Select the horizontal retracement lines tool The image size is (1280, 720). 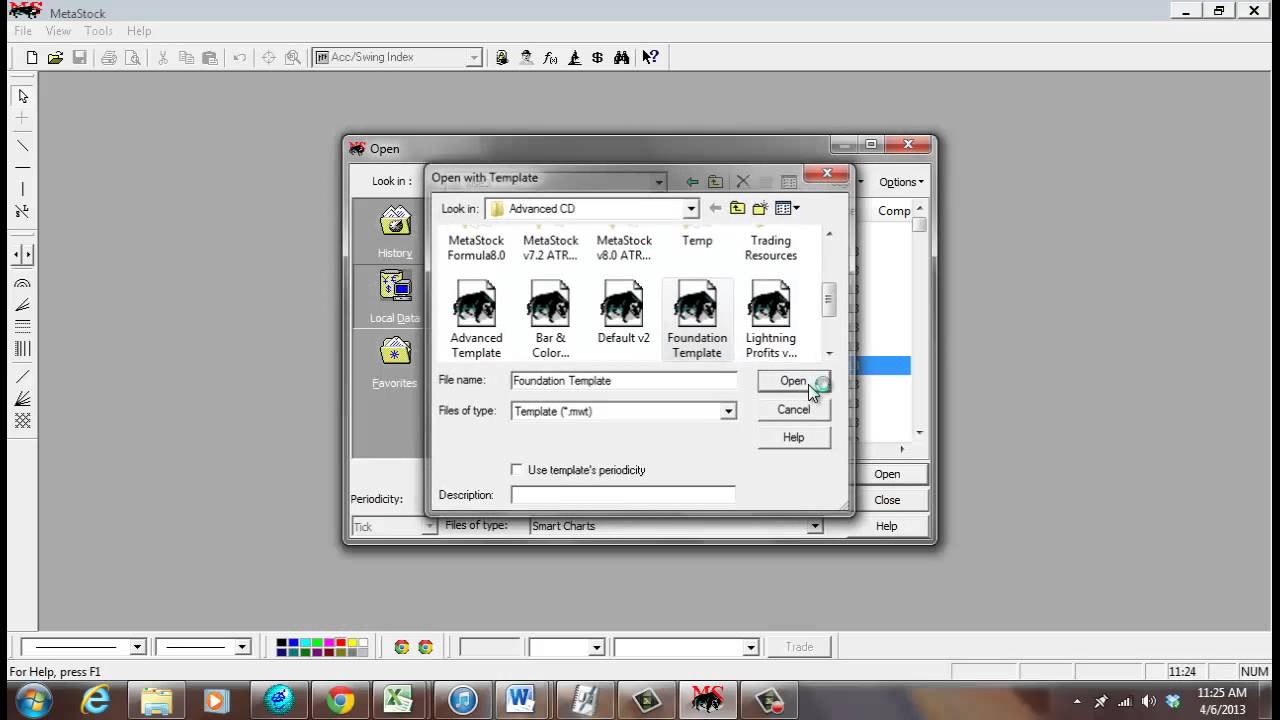coord(23,326)
